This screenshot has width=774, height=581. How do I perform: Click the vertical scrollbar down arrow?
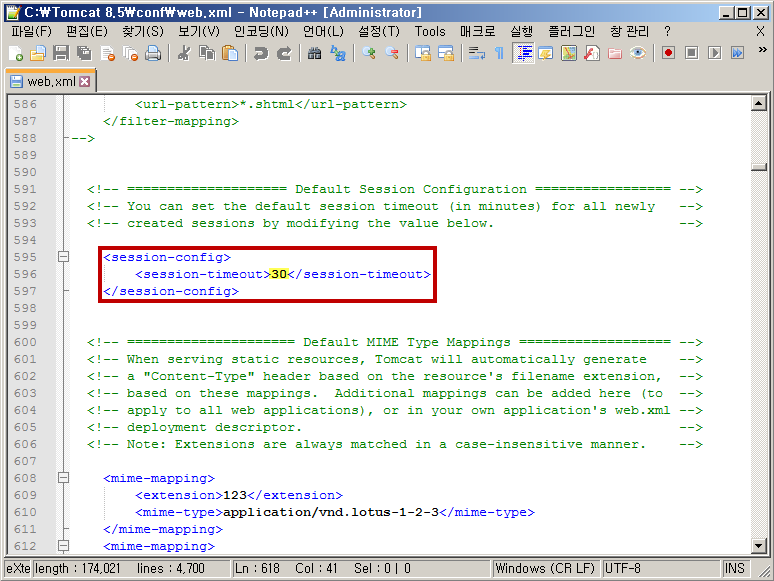(x=758, y=546)
